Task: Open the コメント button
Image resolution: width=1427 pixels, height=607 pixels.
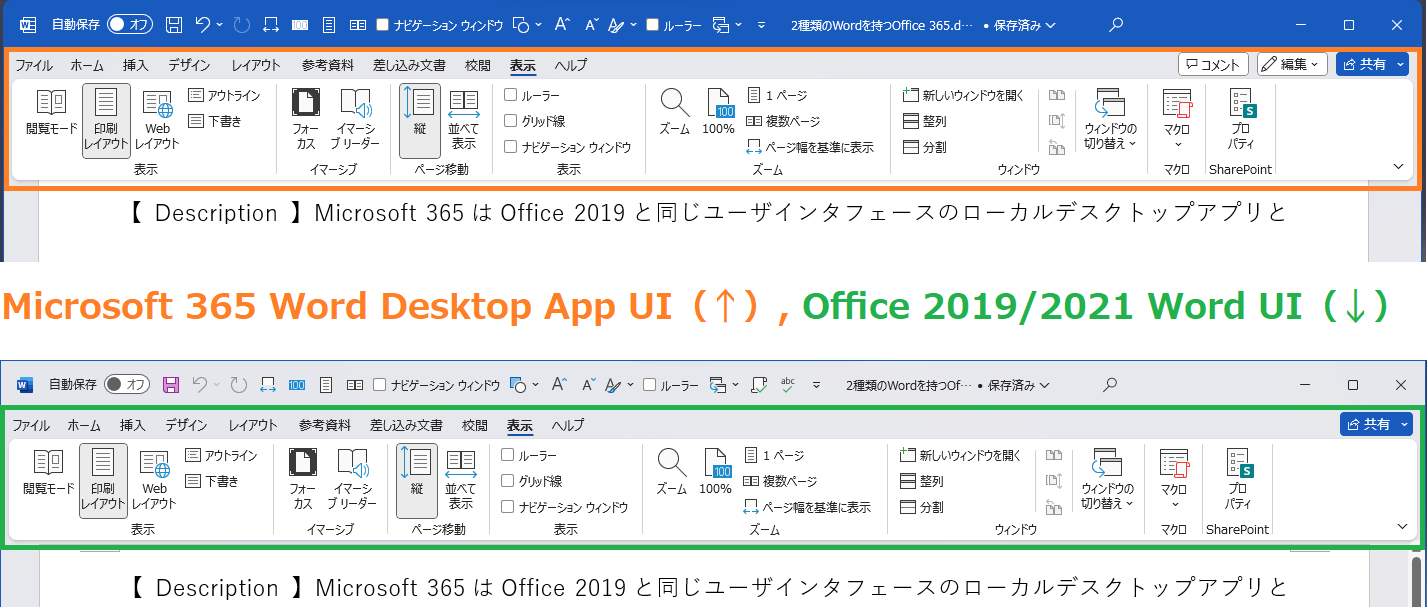Action: pyautogui.click(x=1213, y=63)
